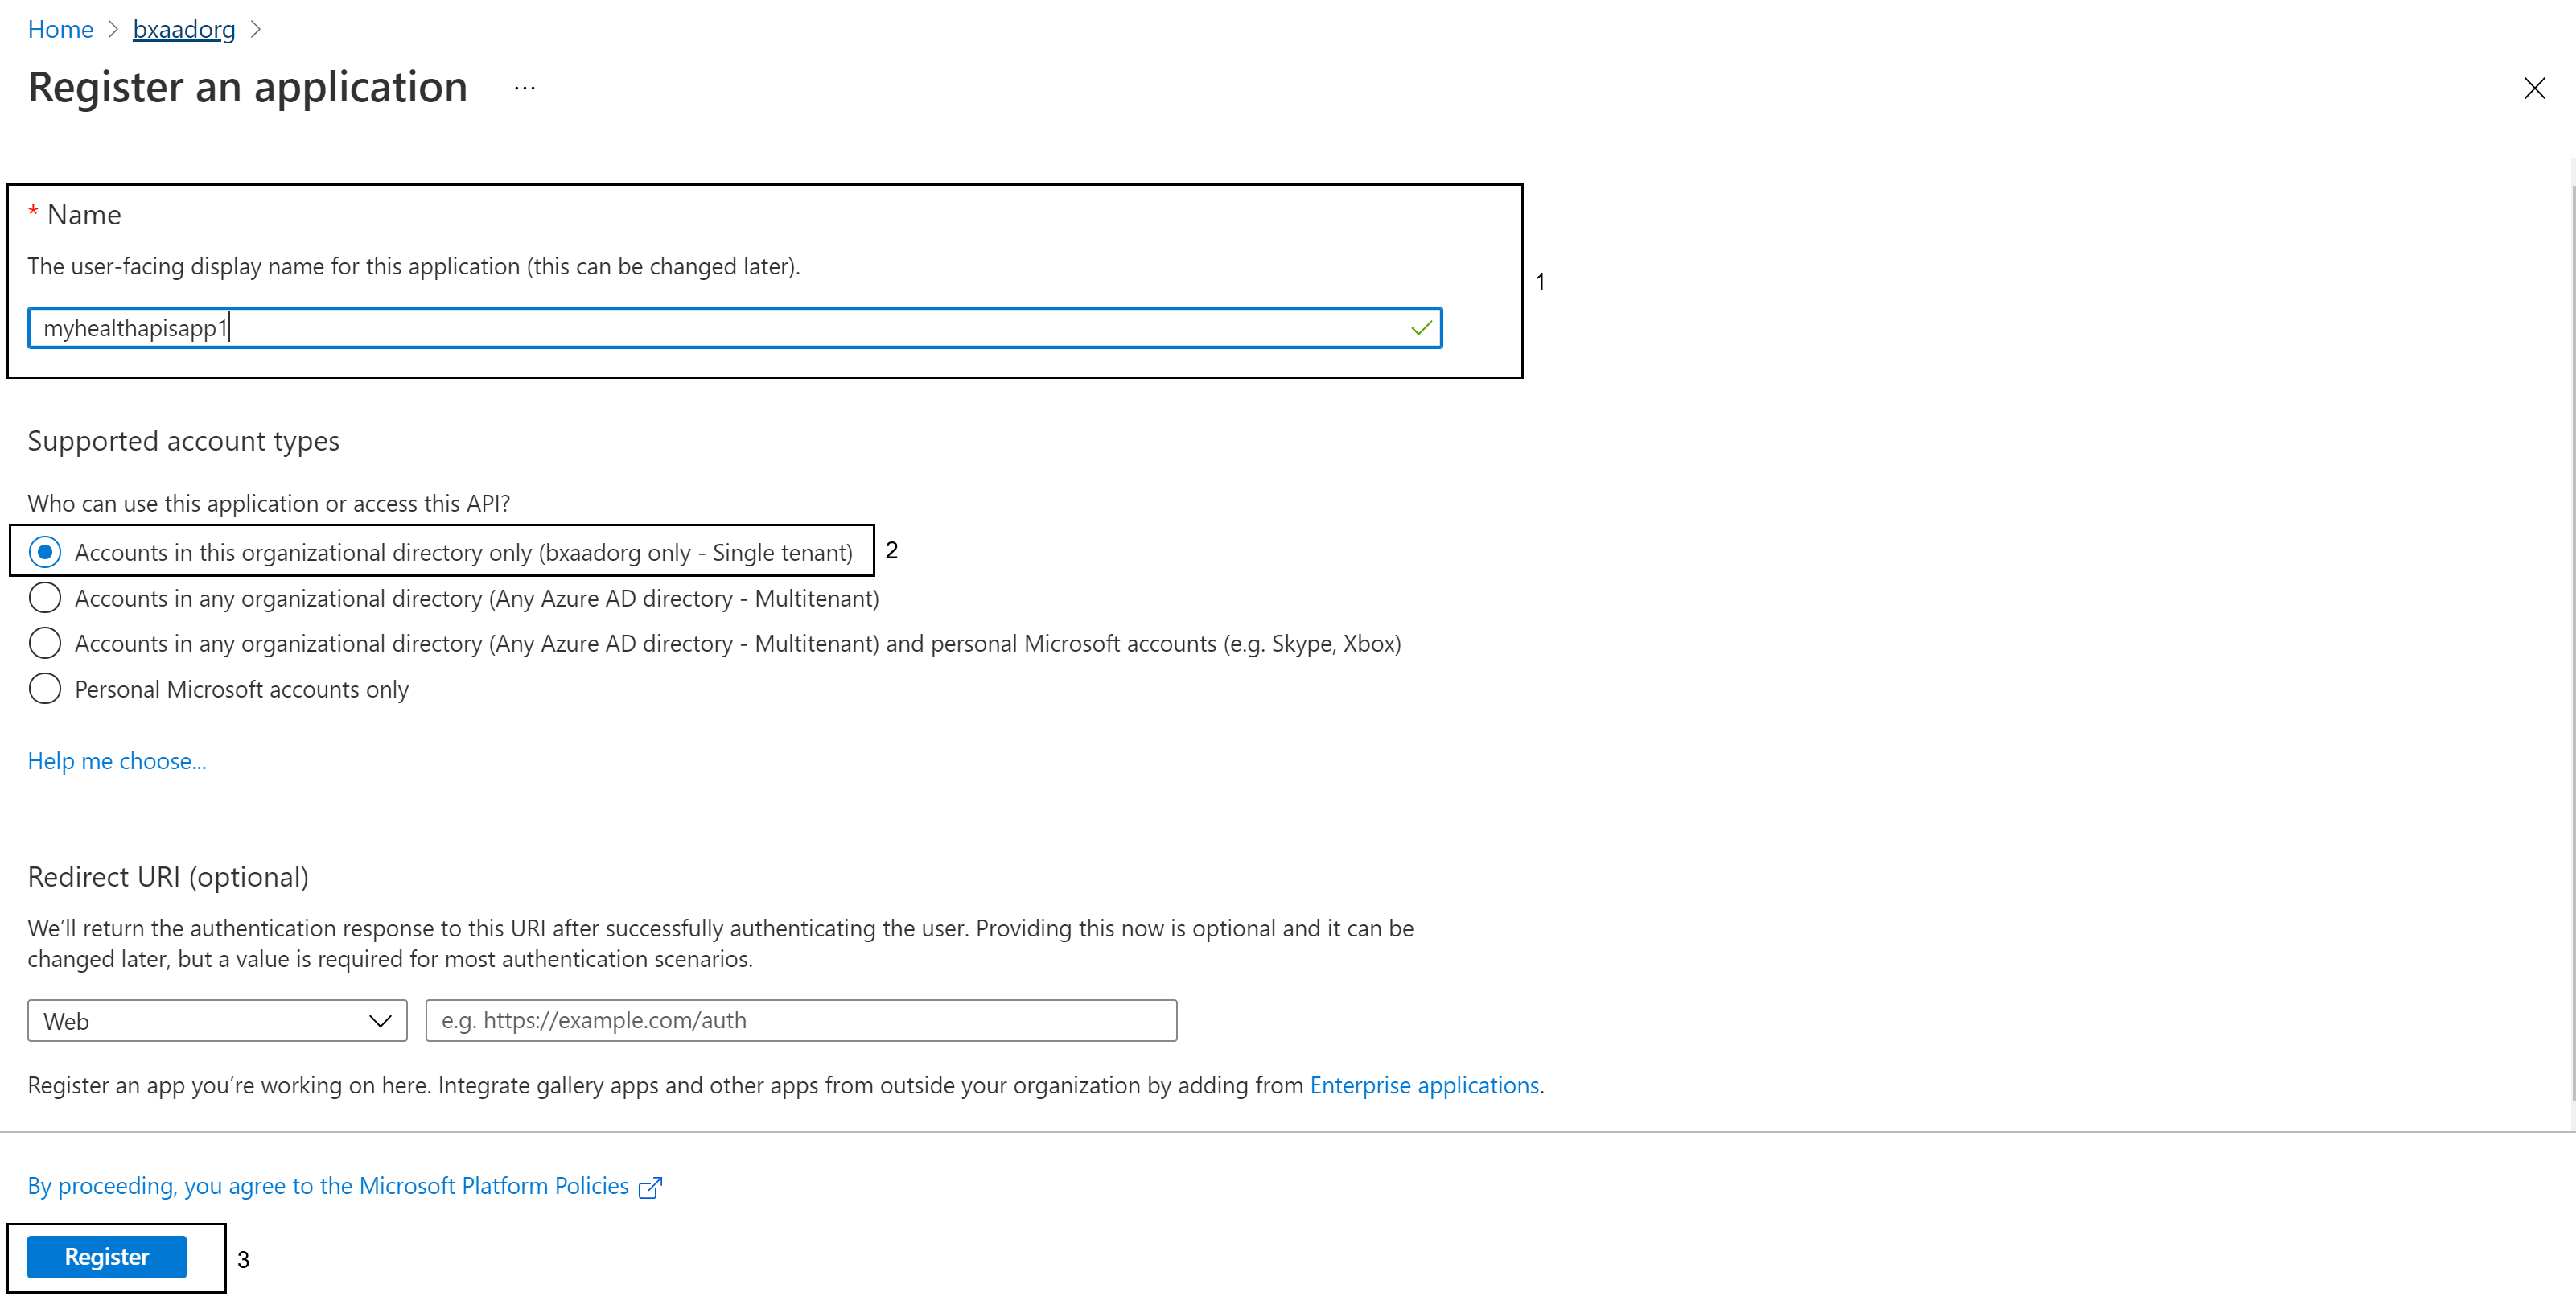Open the Help me choose link

coord(117,761)
